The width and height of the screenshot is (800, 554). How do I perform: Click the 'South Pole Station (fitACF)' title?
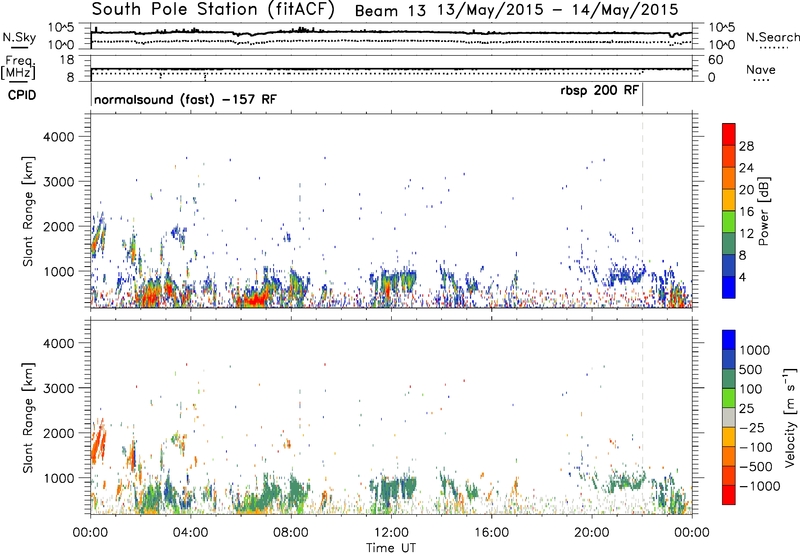click(x=213, y=9)
